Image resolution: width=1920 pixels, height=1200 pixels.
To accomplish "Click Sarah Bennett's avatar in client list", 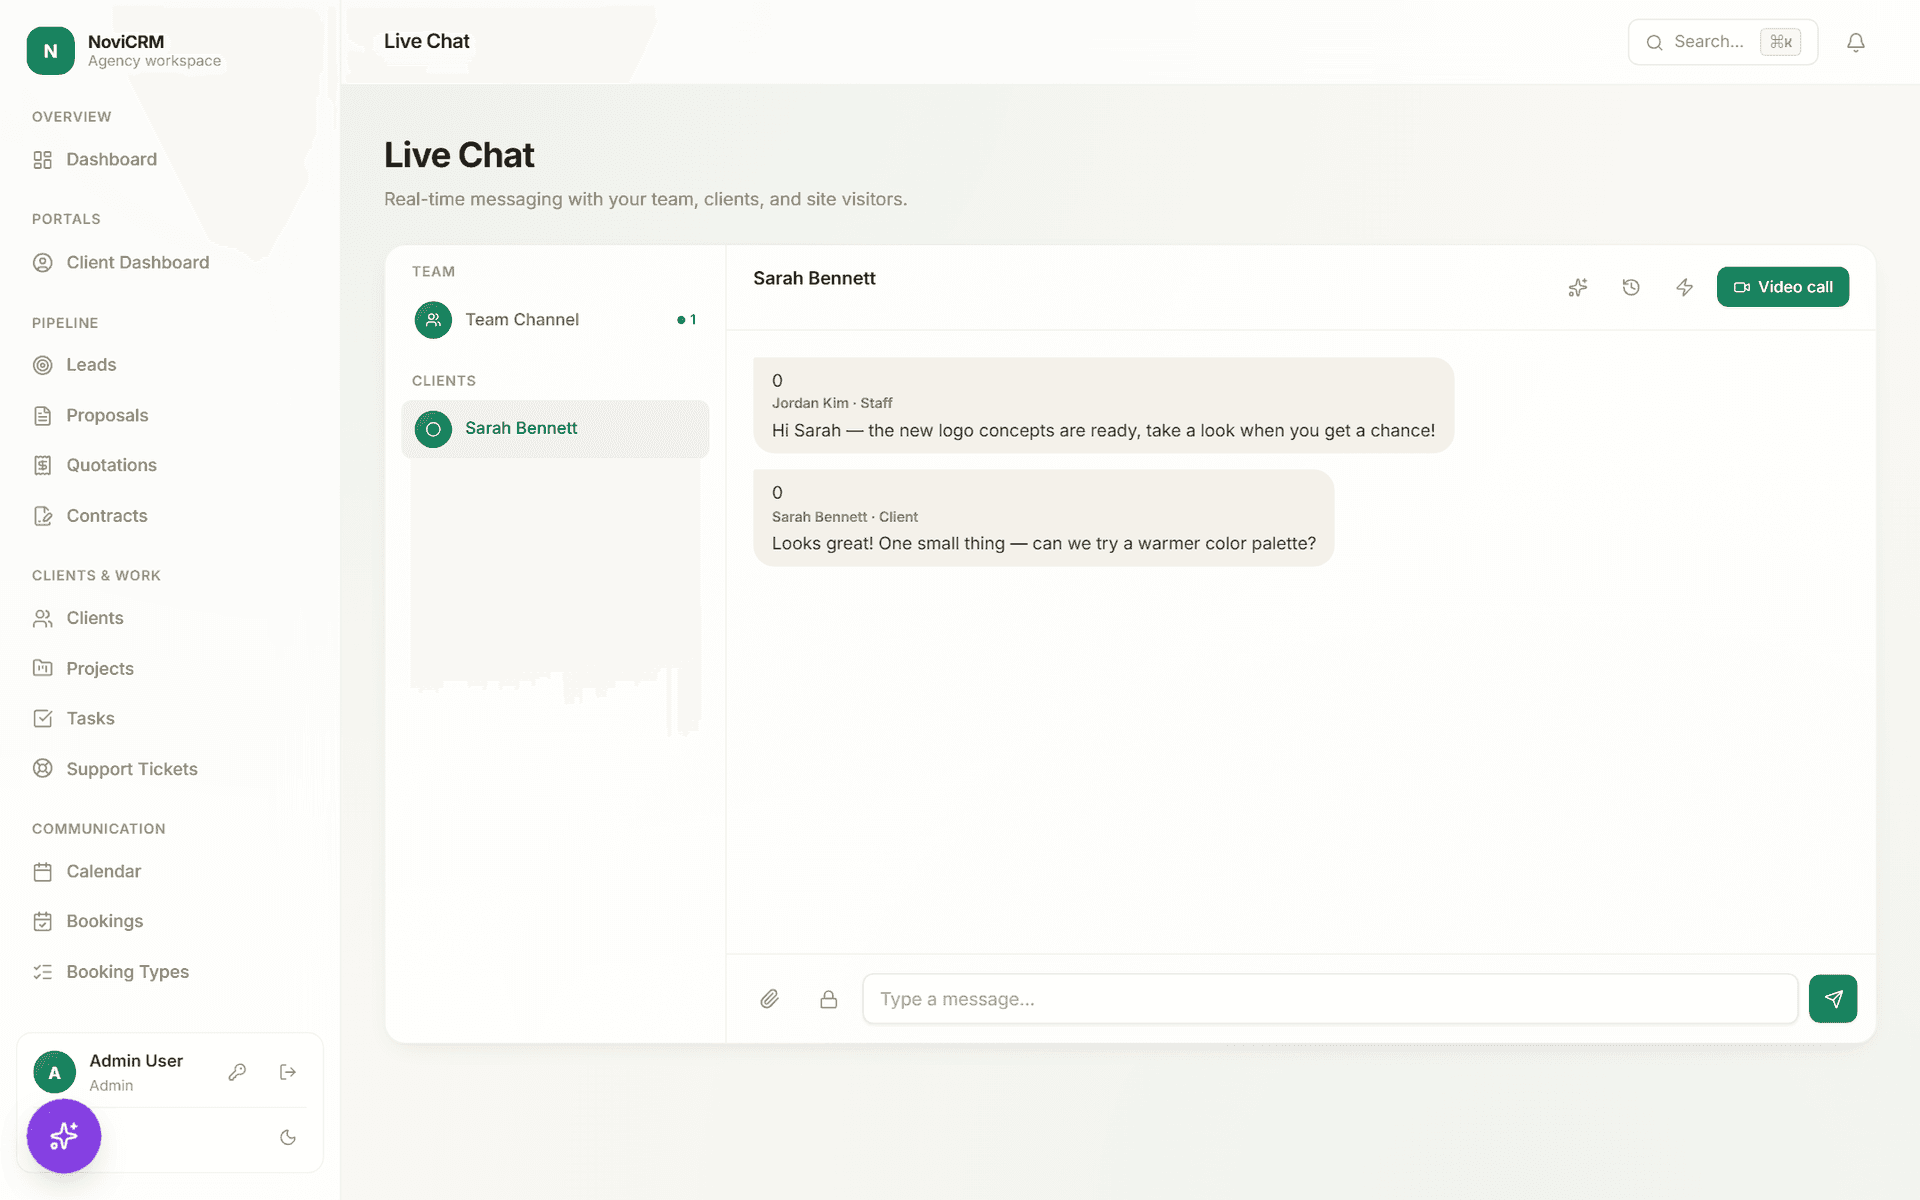I will click(x=433, y=429).
